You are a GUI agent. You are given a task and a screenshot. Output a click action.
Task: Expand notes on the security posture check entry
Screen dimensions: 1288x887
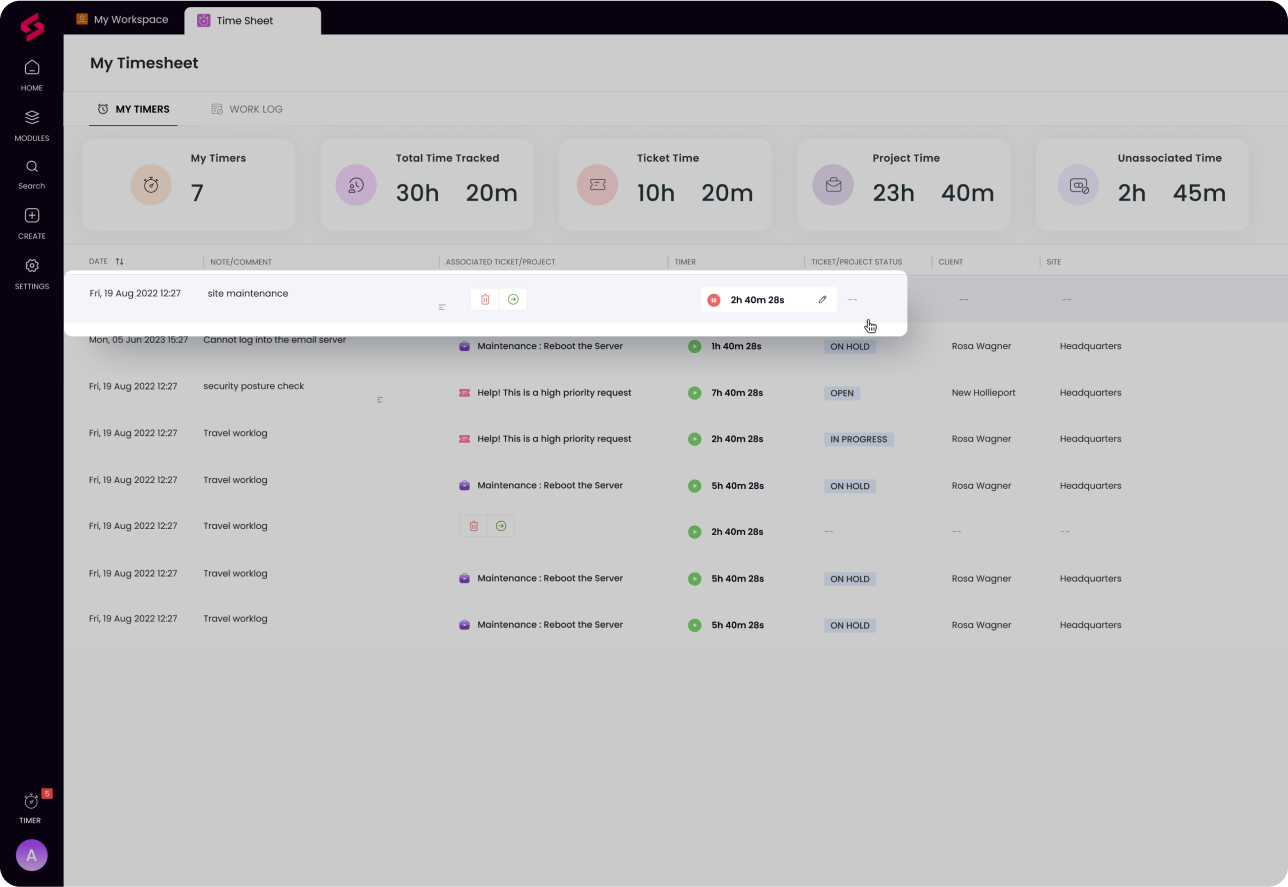tap(380, 399)
